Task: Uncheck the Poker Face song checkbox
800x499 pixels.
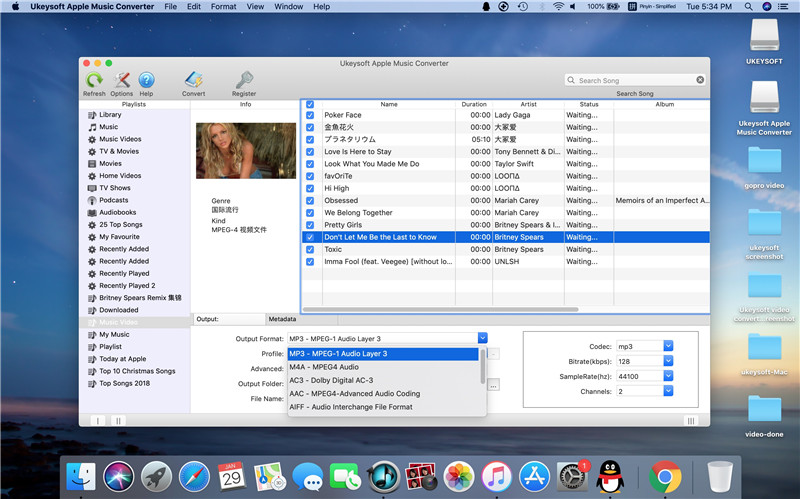Action: (x=310, y=115)
